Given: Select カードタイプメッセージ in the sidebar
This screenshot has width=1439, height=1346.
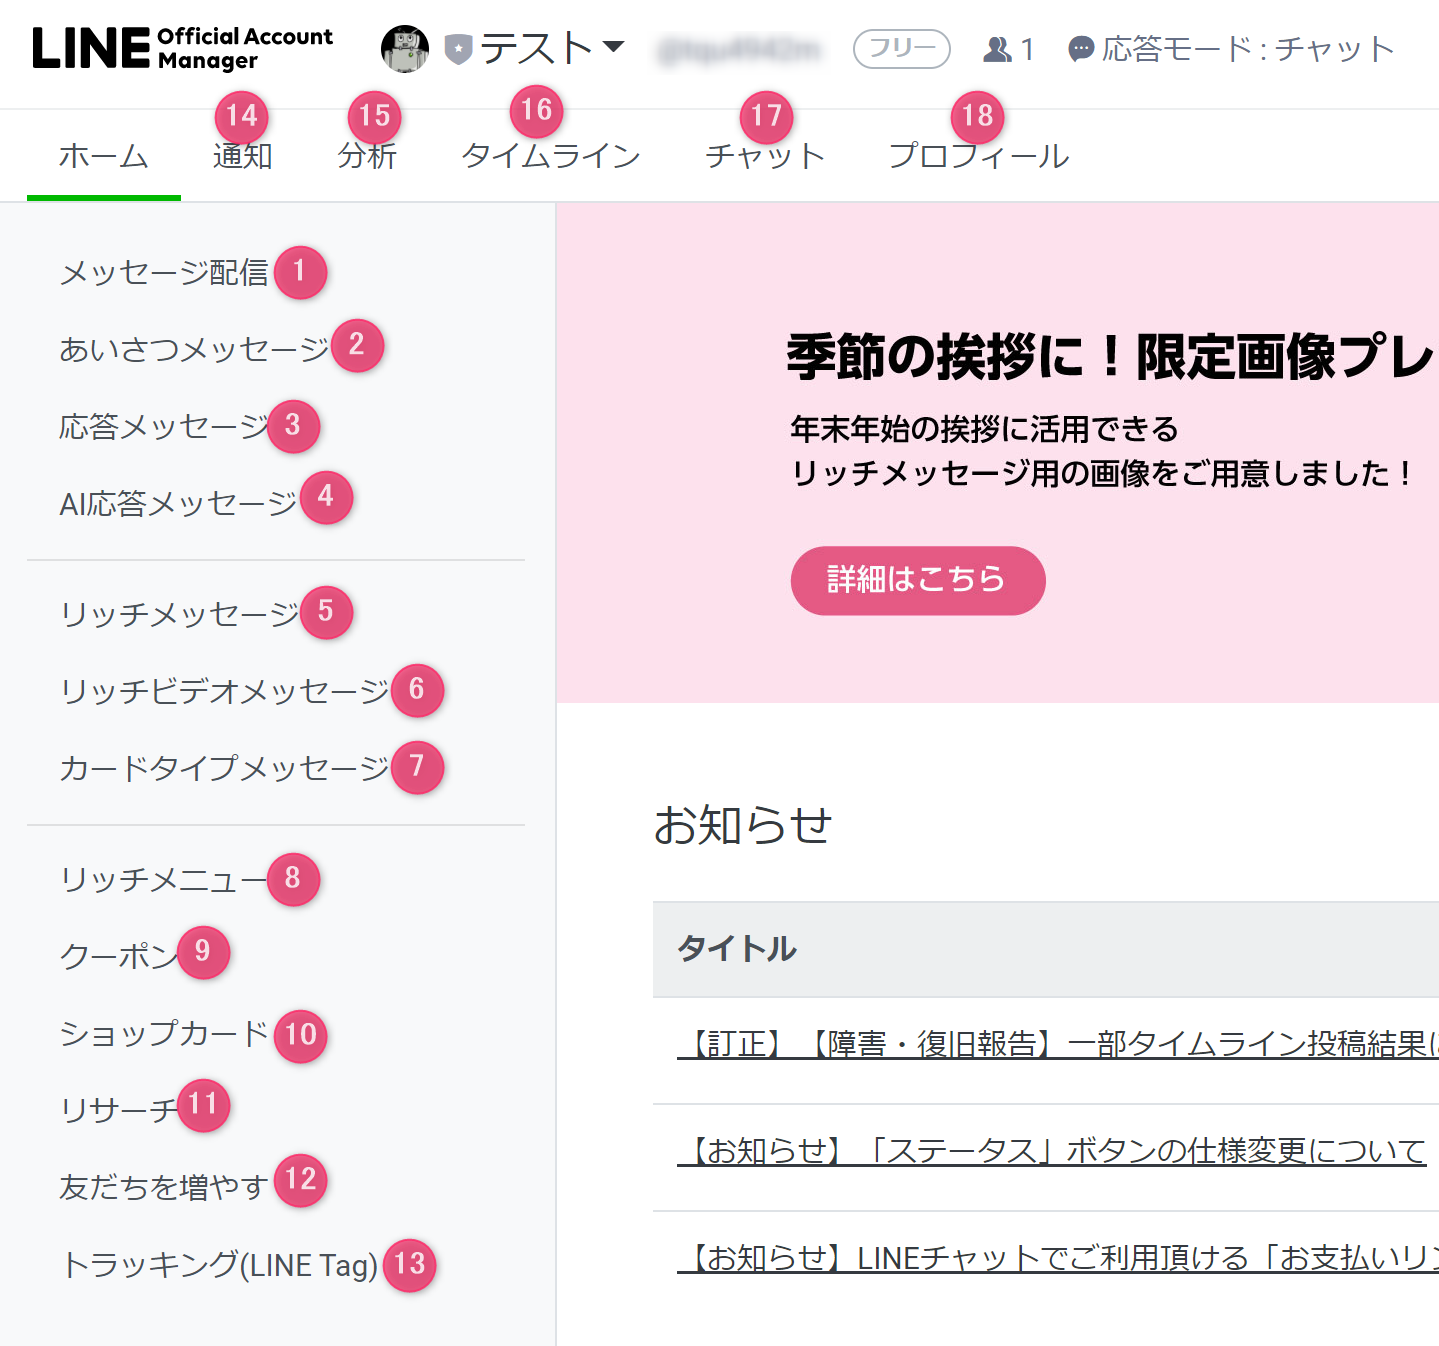Looking at the screenshot, I should (x=224, y=768).
